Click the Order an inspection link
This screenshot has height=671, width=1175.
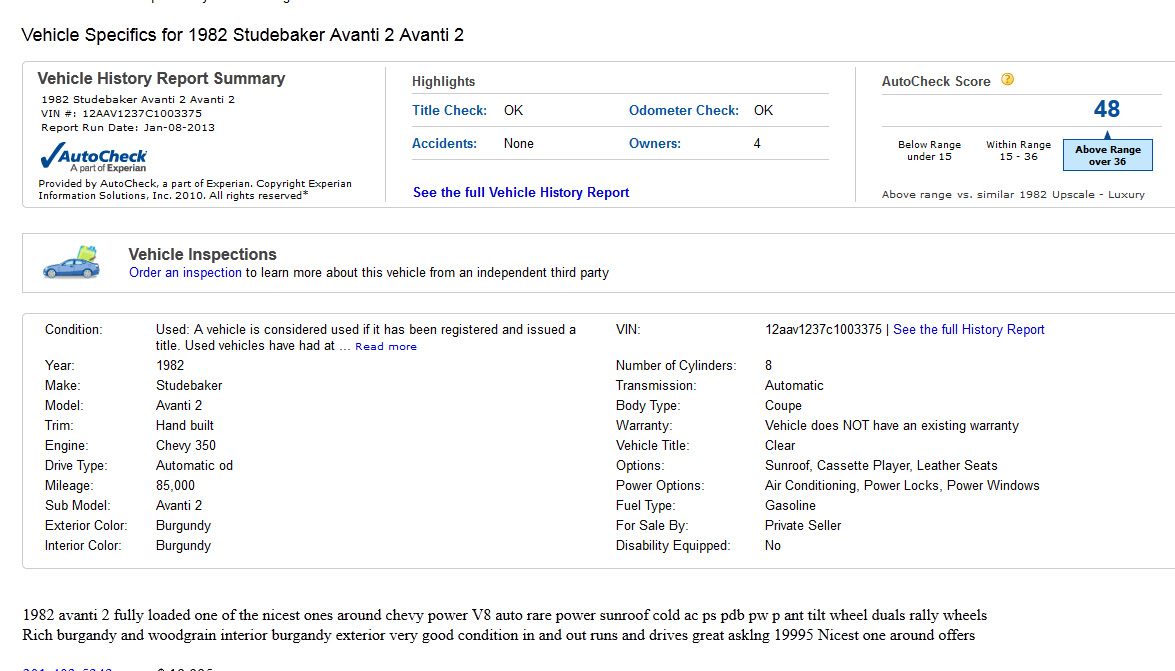(185, 272)
